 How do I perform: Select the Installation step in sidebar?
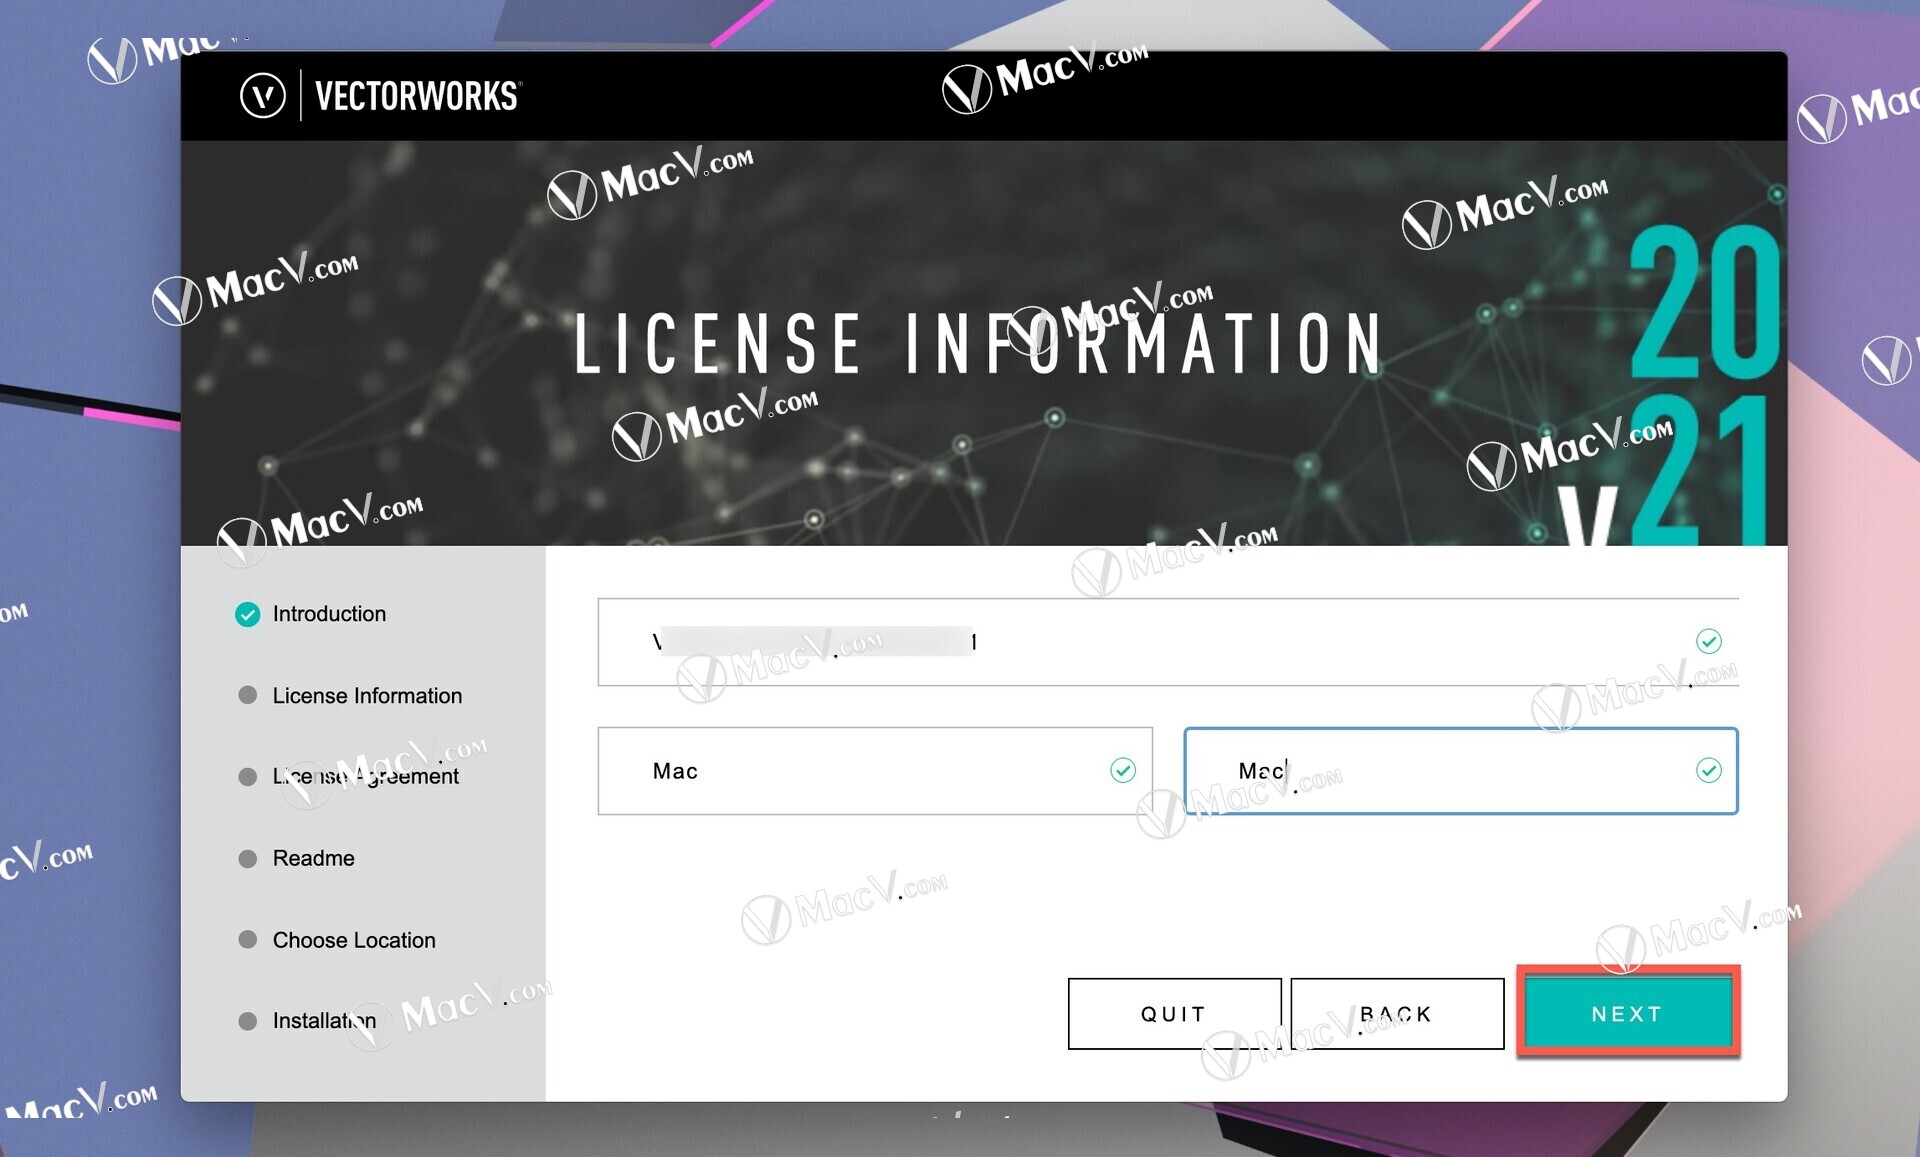325,1021
